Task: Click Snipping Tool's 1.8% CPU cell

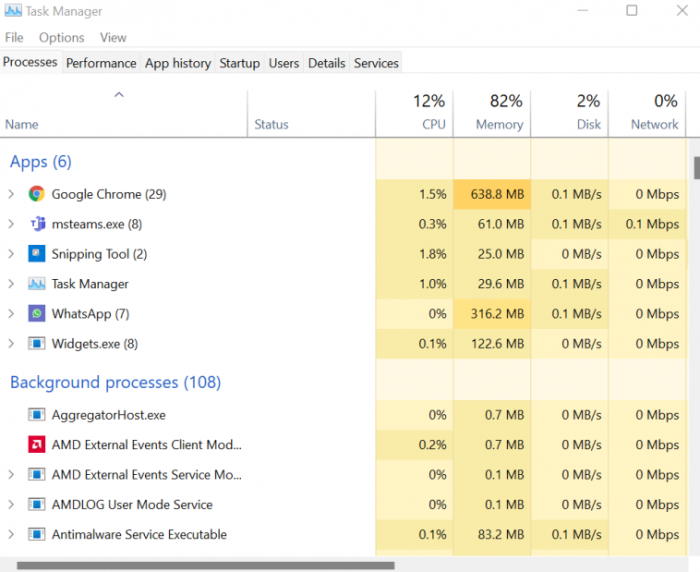Action: (x=414, y=254)
